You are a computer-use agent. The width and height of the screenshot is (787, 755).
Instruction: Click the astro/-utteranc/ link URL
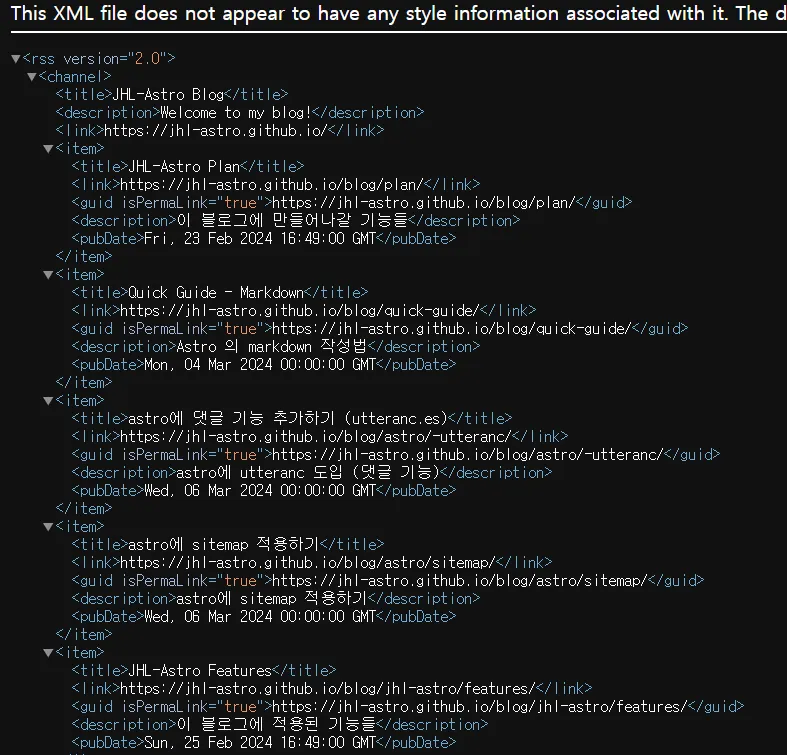coord(316,437)
